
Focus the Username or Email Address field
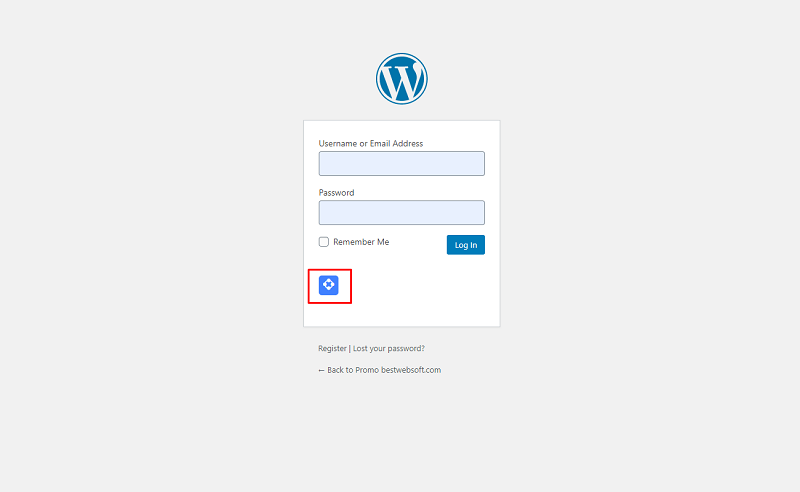pyautogui.click(x=402, y=163)
